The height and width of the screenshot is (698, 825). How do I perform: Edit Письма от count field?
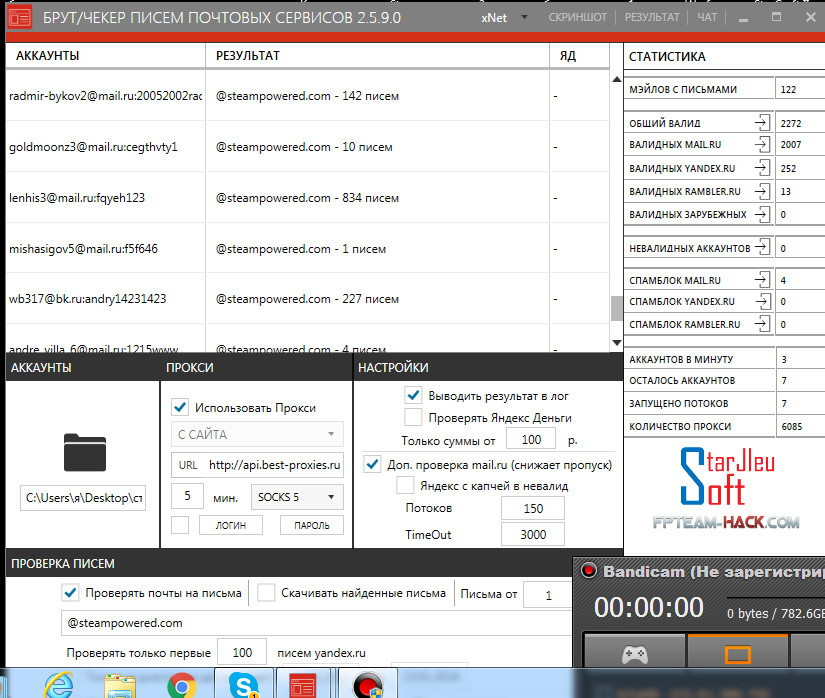pos(548,595)
